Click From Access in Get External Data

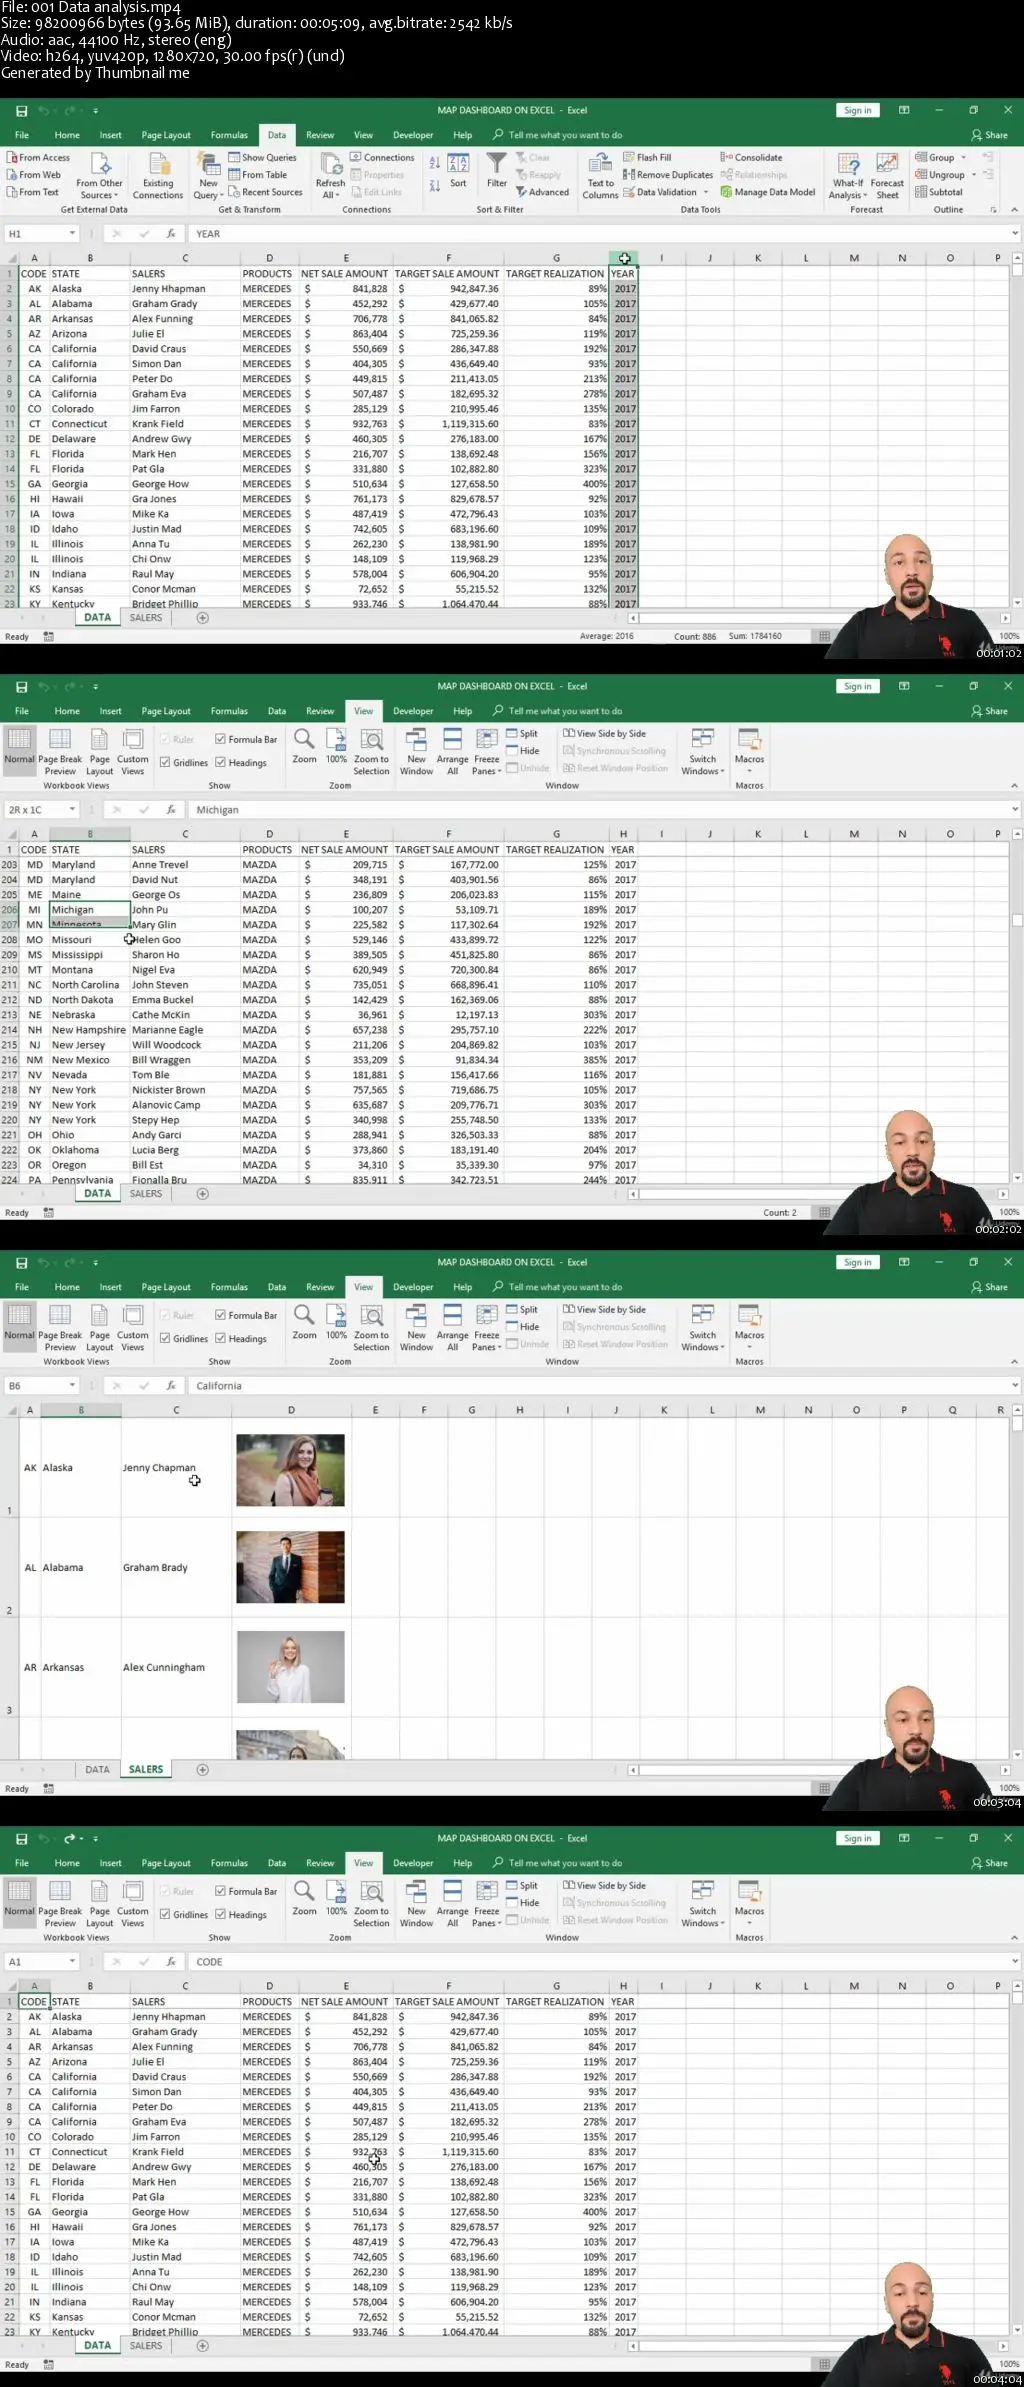coord(38,157)
